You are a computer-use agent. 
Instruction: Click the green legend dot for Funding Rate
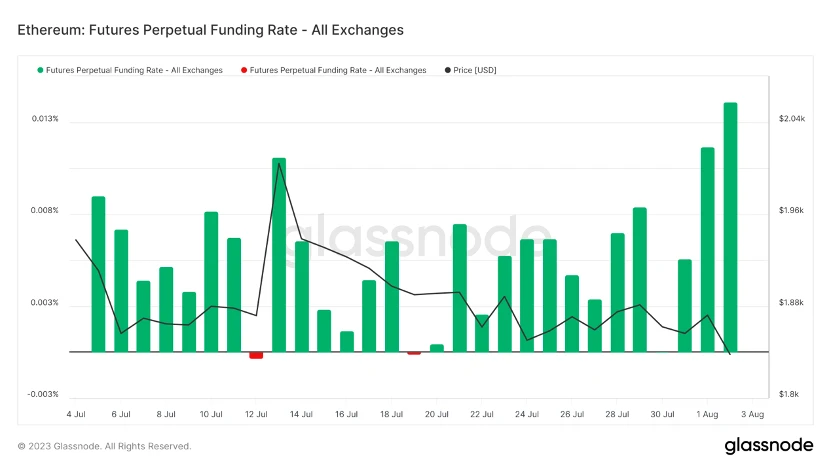41,70
